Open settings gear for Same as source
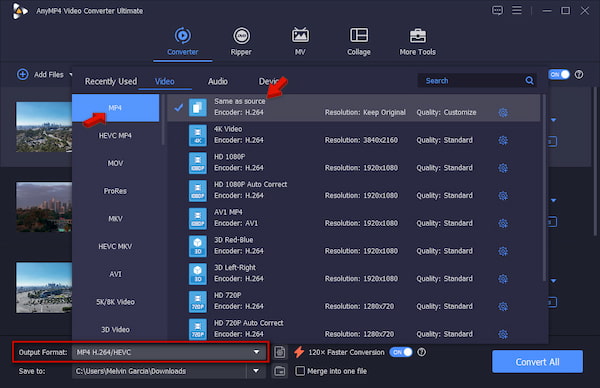Image resolution: width=600 pixels, height=388 pixels. 503,112
